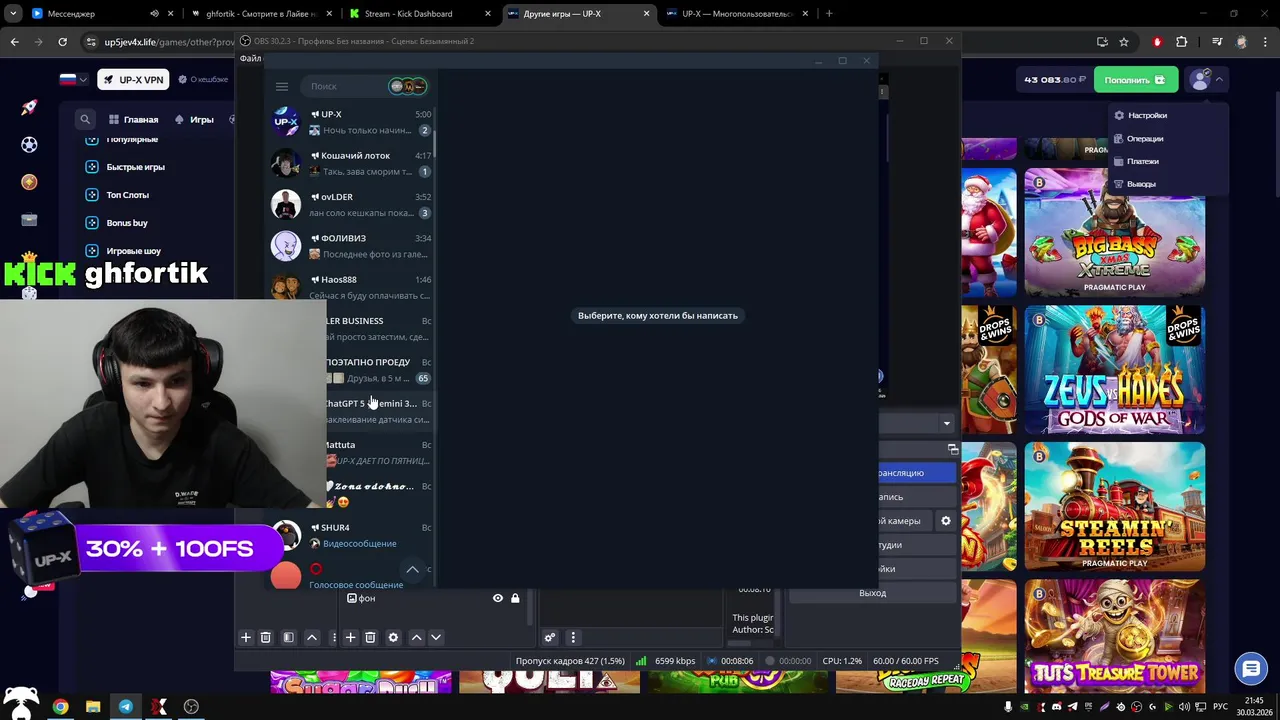Open the Кошачий лоток chat
The height and width of the screenshot is (720, 1280).
point(351,163)
